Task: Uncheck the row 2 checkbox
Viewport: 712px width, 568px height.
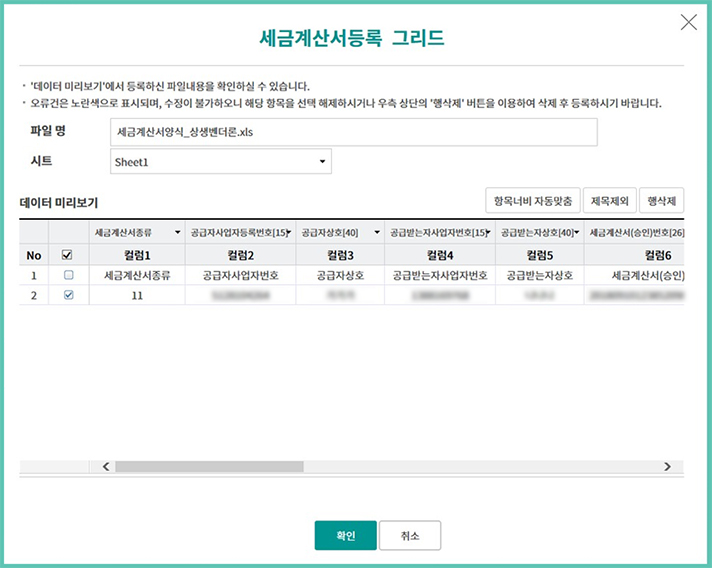Action: coord(67,295)
